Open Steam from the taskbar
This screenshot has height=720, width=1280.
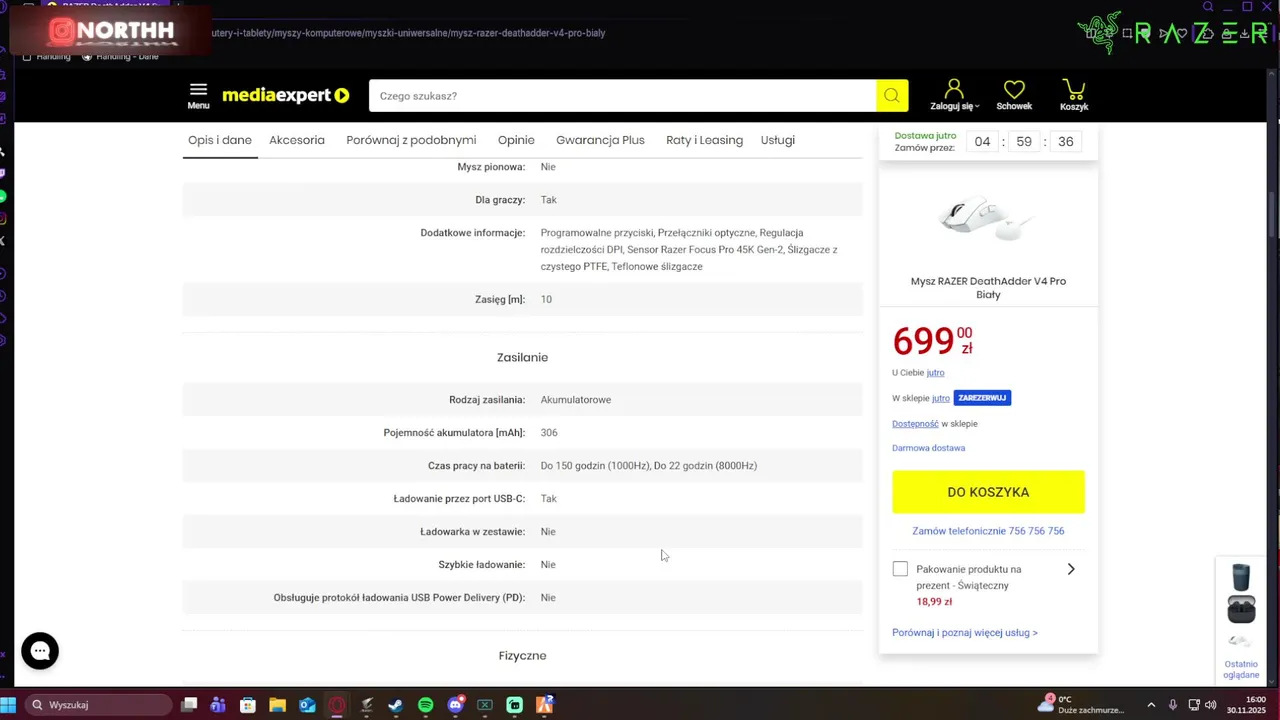pyautogui.click(x=396, y=705)
